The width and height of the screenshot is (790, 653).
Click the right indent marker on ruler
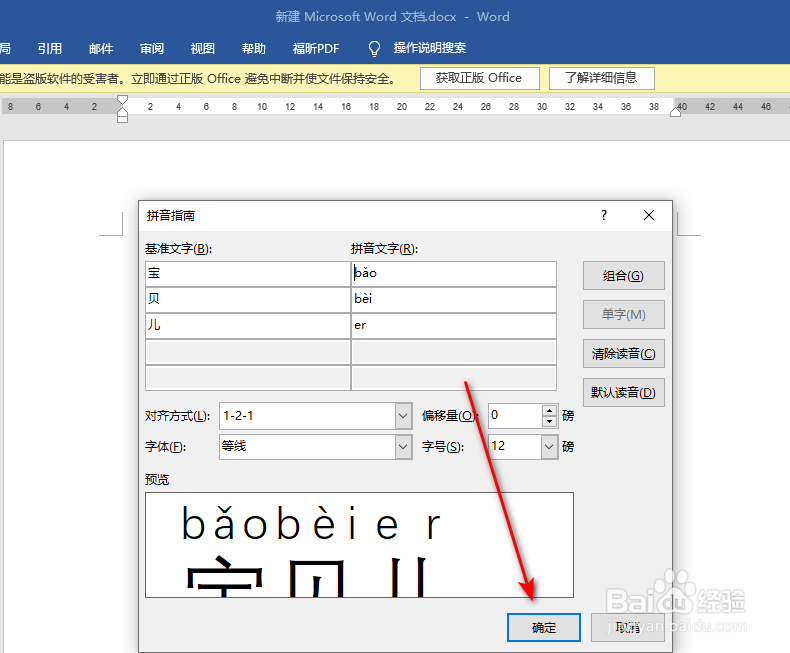point(676,112)
